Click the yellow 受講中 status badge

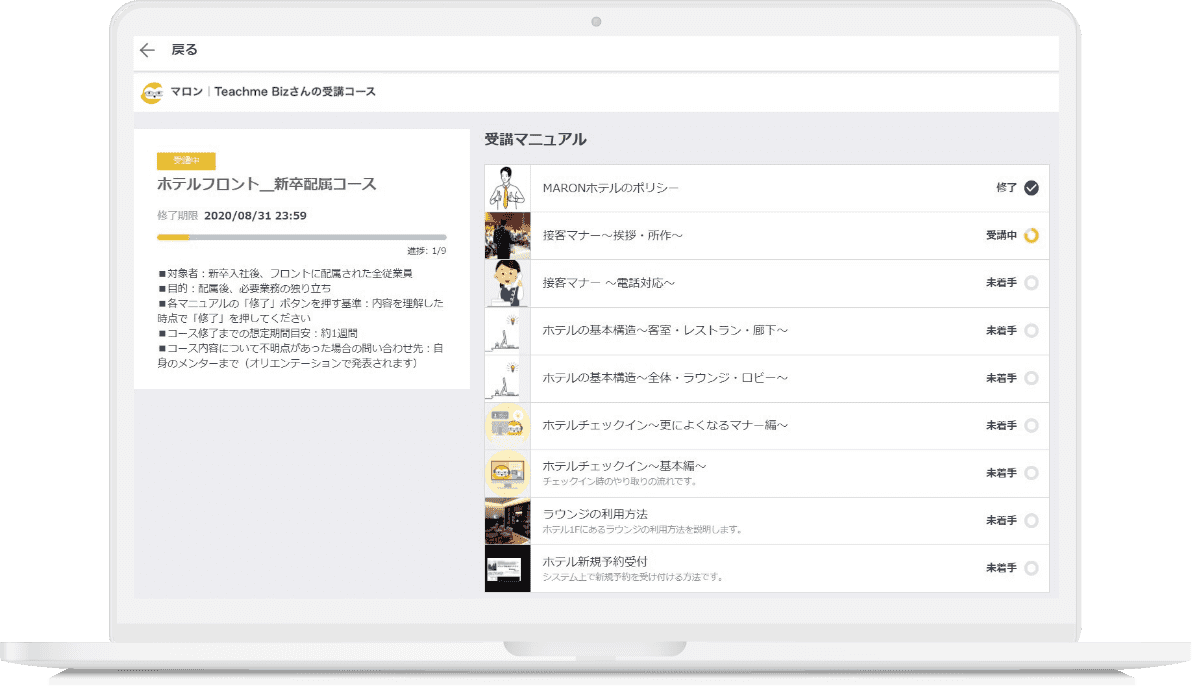coord(186,161)
